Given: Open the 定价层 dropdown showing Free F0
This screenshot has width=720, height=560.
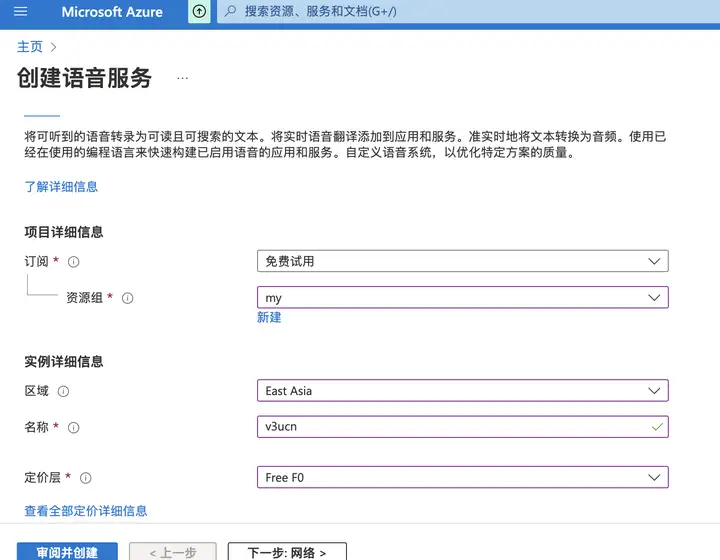Looking at the screenshot, I should tap(462, 477).
